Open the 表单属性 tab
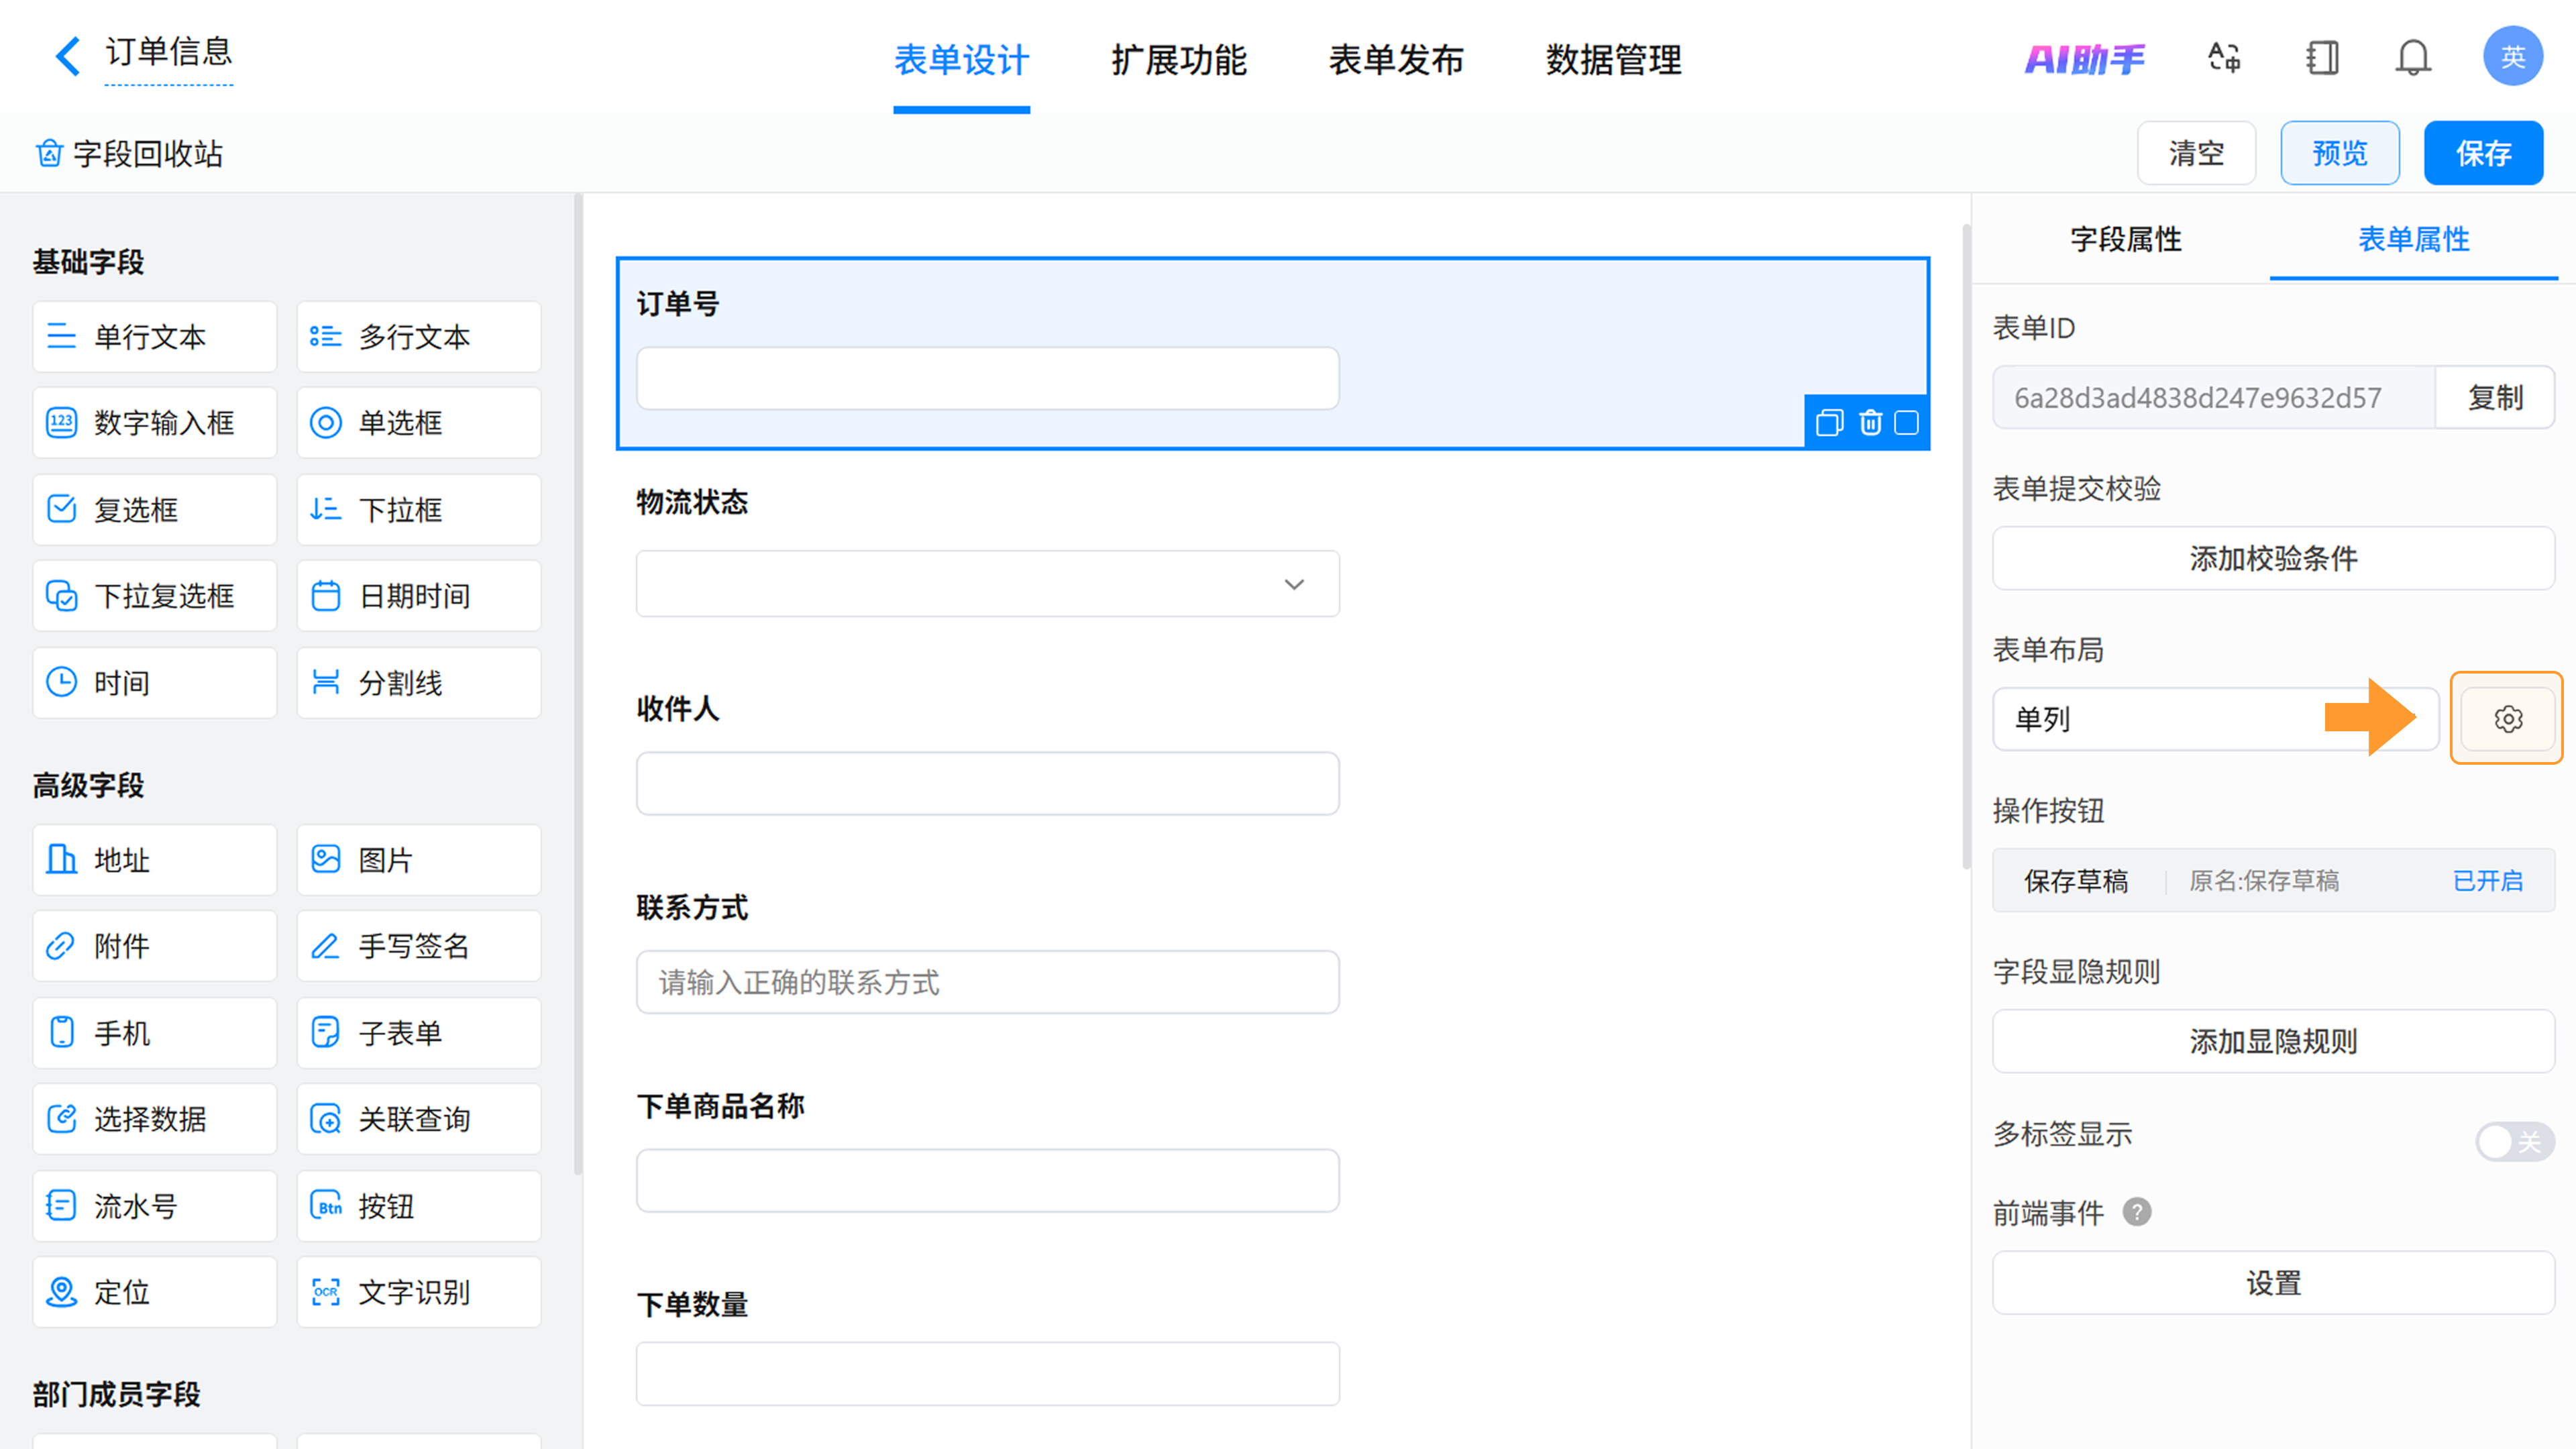Screen dimensions: 2576x1449 point(2413,239)
